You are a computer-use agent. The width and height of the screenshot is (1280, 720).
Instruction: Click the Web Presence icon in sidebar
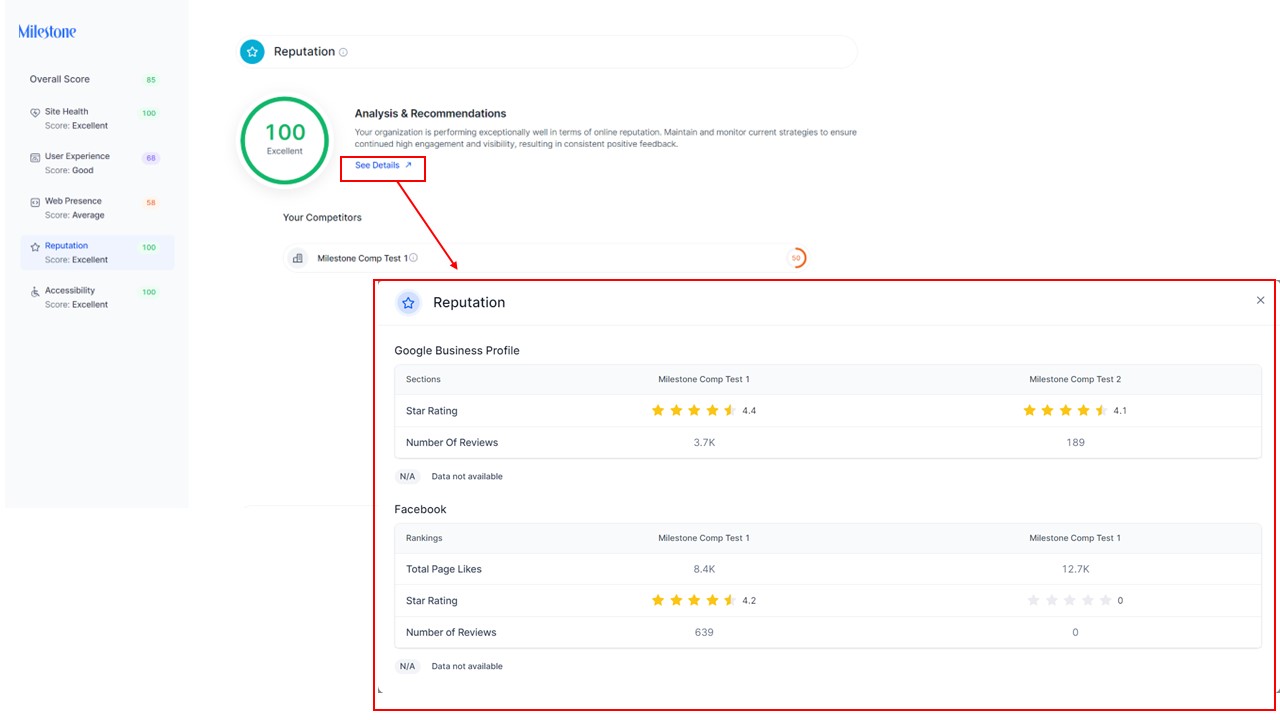[35, 202]
